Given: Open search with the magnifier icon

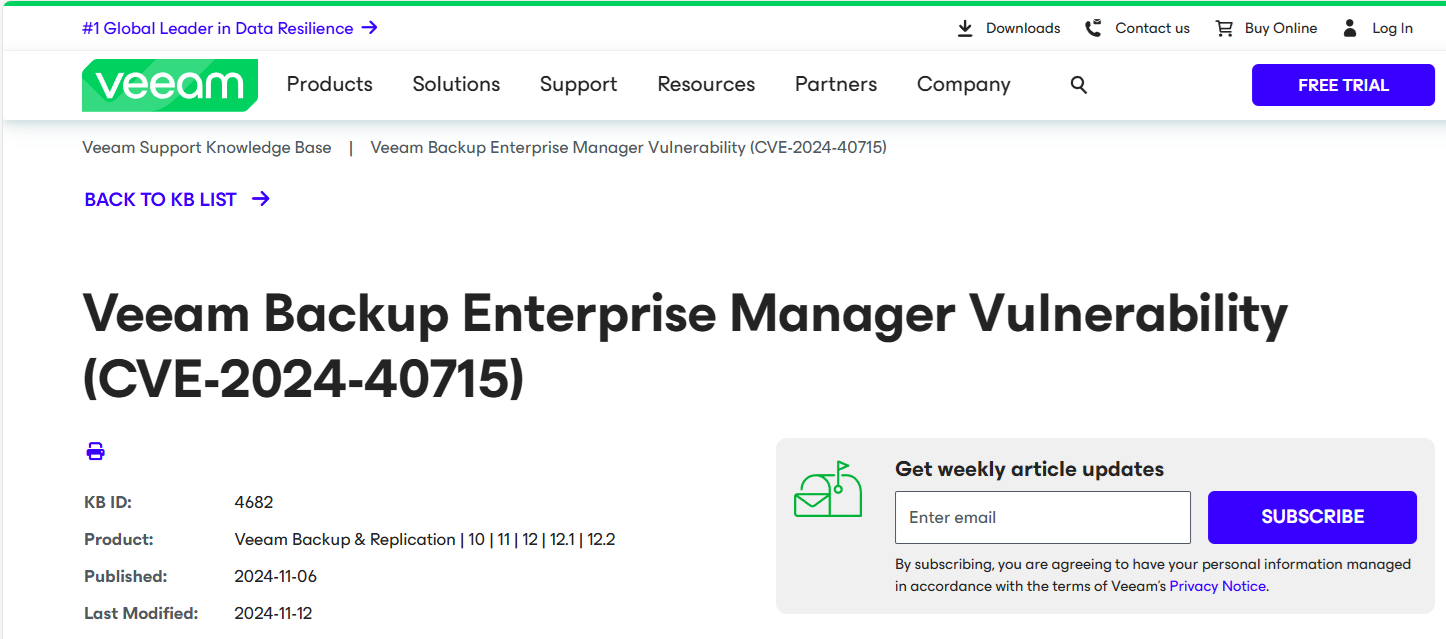Looking at the screenshot, I should pos(1078,85).
